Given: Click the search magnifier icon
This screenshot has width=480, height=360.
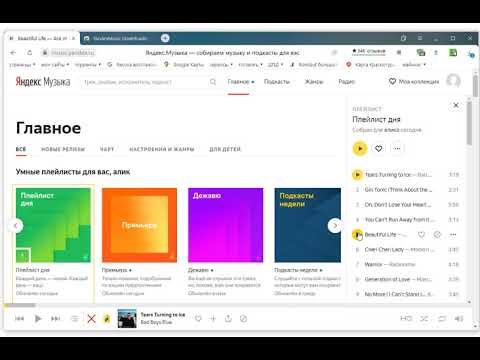Looking at the screenshot, I should click(213, 82).
